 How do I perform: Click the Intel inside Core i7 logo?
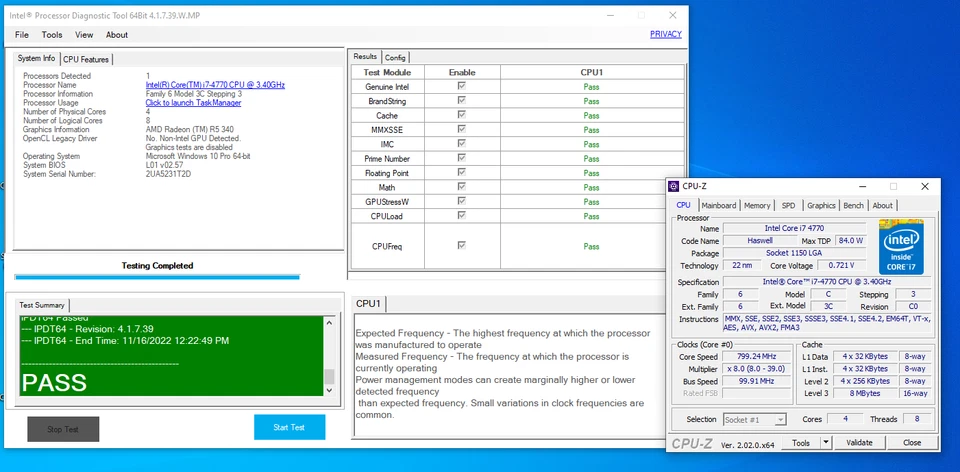click(901, 247)
